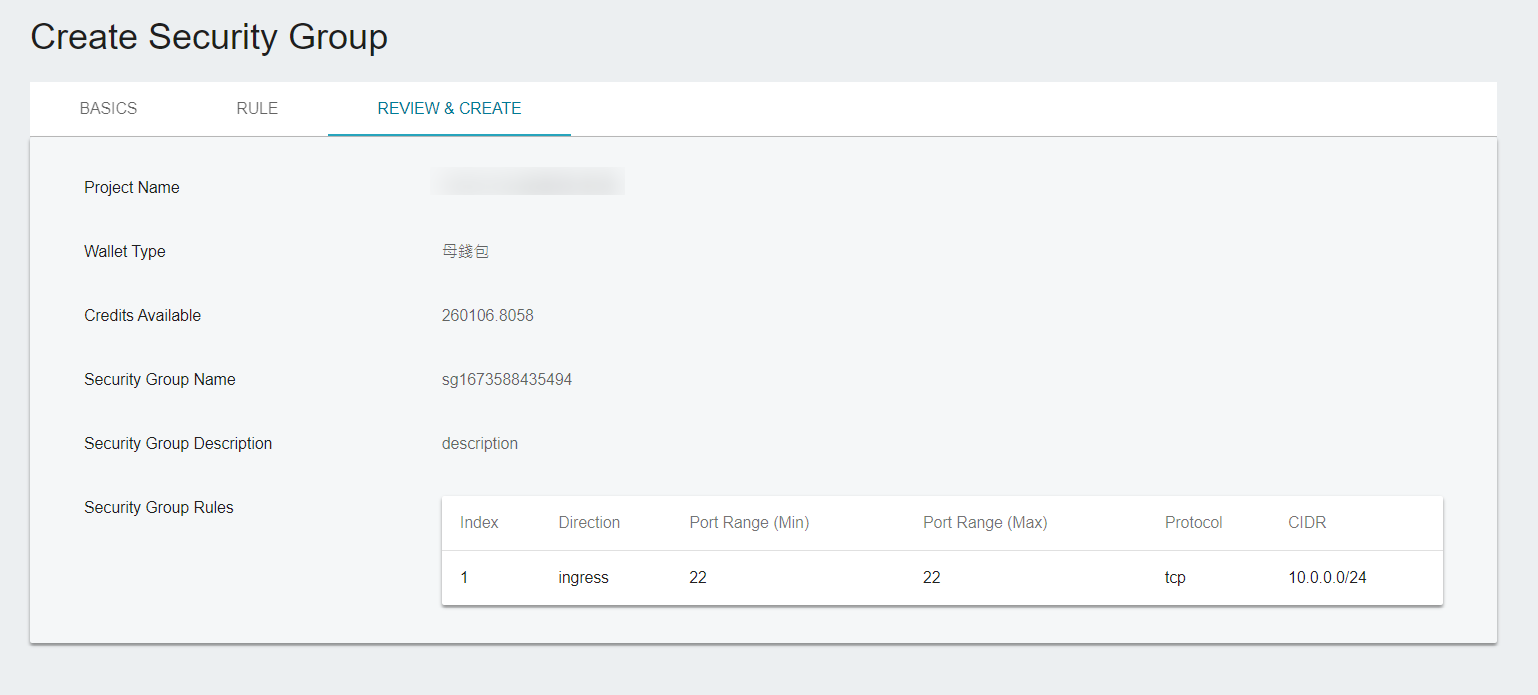Viewport: 1538px width, 695px height.
Task: Click the ingress direction cell
Action: pyautogui.click(x=583, y=577)
